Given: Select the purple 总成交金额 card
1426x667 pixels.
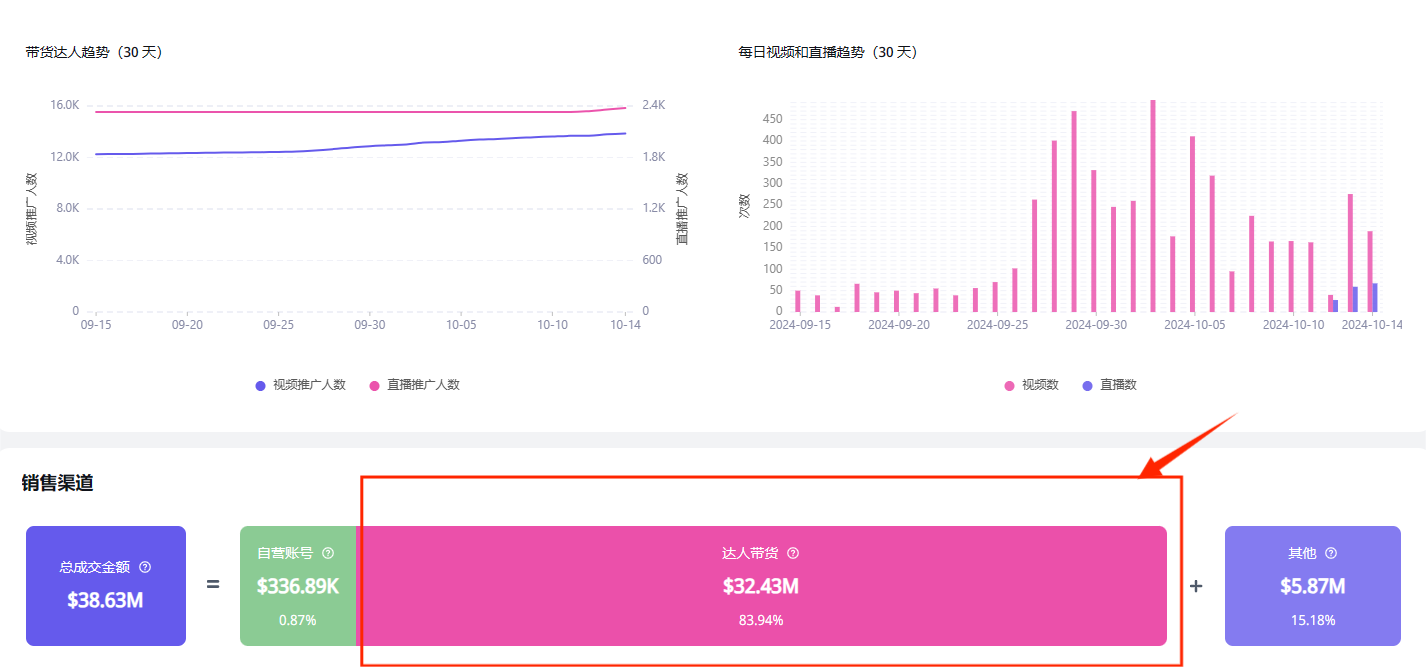Looking at the screenshot, I should [x=106, y=585].
